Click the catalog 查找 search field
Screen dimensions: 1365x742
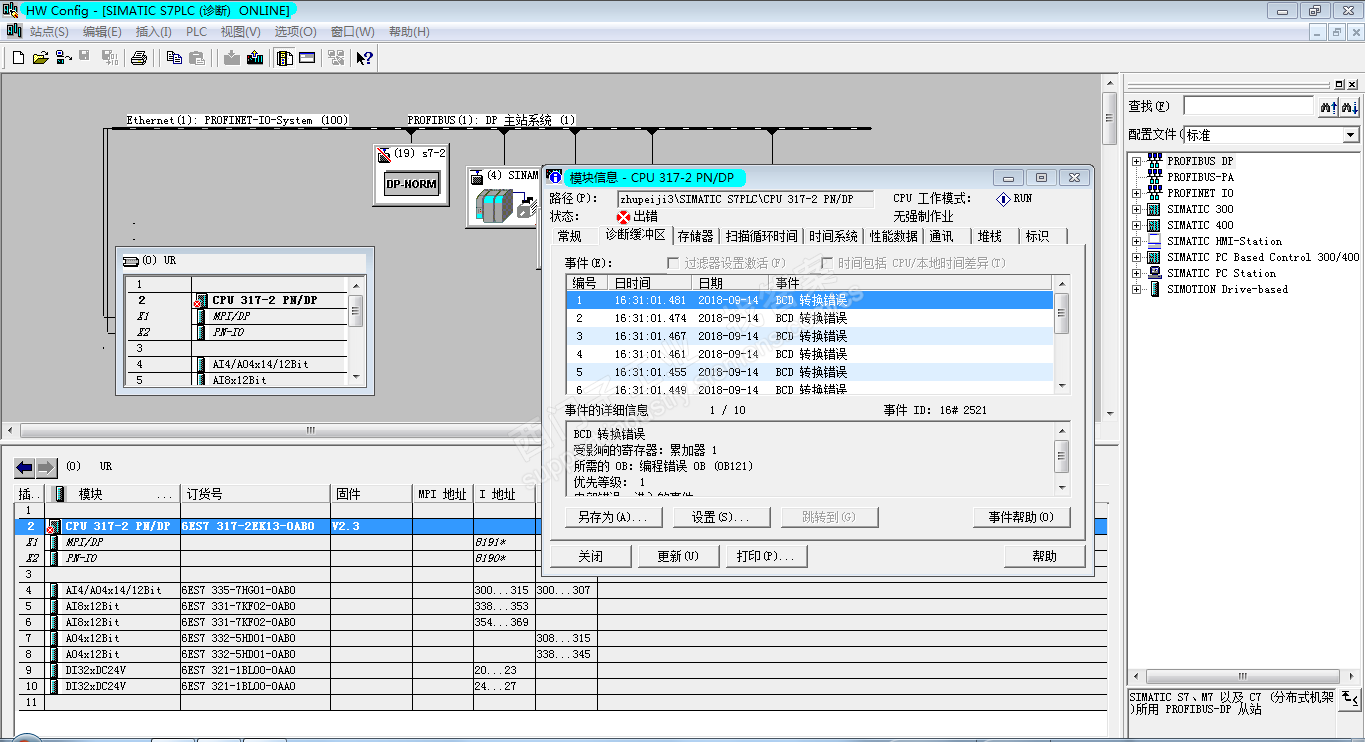1248,106
